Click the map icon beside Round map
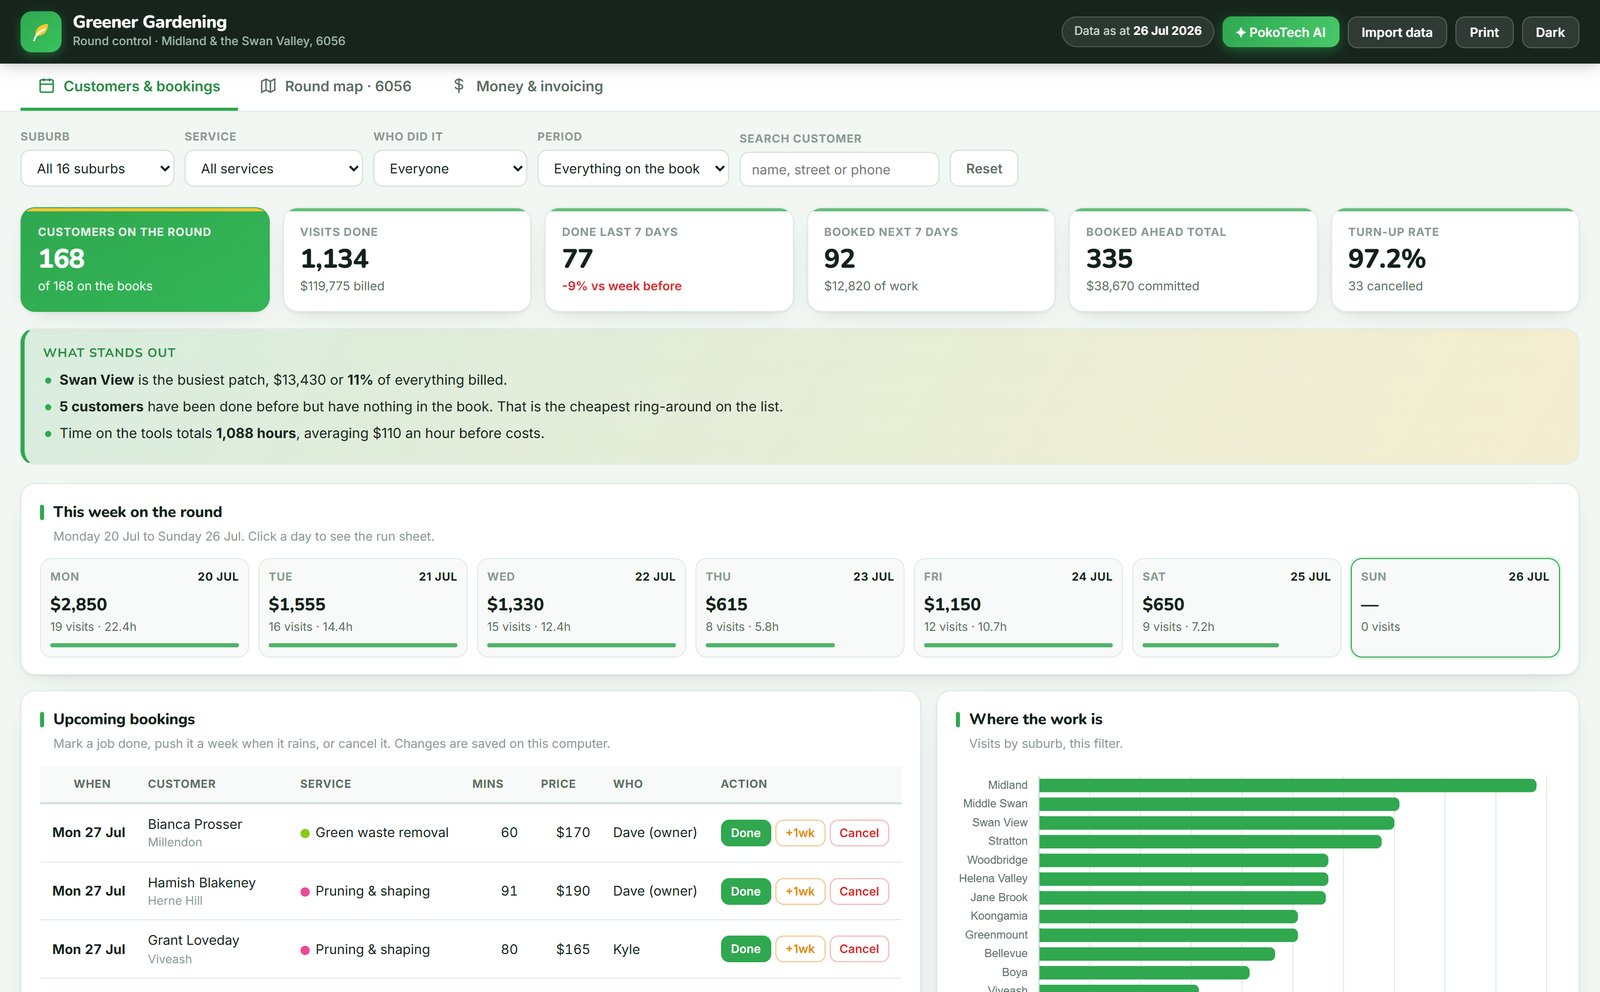The width and height of the screenshot is (1600, 992). point(268,86)
